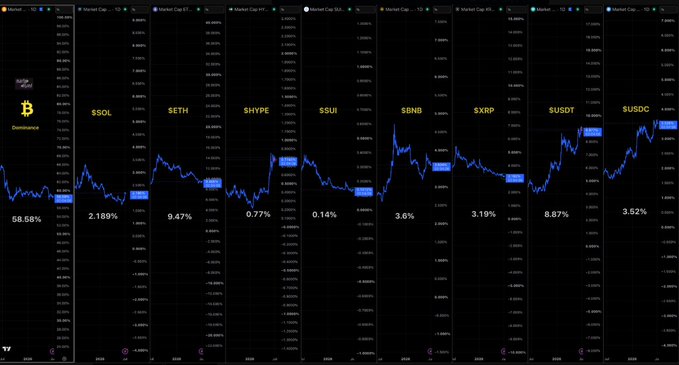The height and width of the screenshot is (365, 679).
Task: Click the green market status dot on XRP chart
Action: click(x=501, y=9)
